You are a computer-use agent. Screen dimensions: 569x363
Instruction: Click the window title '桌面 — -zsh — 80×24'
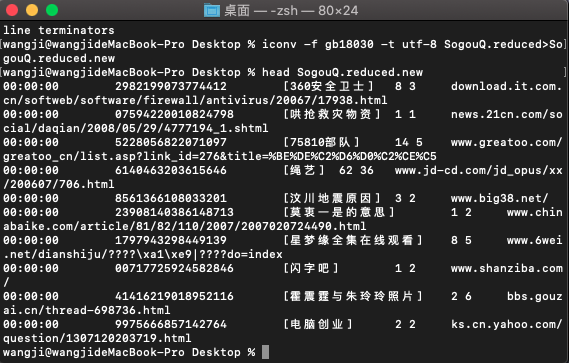291,11
